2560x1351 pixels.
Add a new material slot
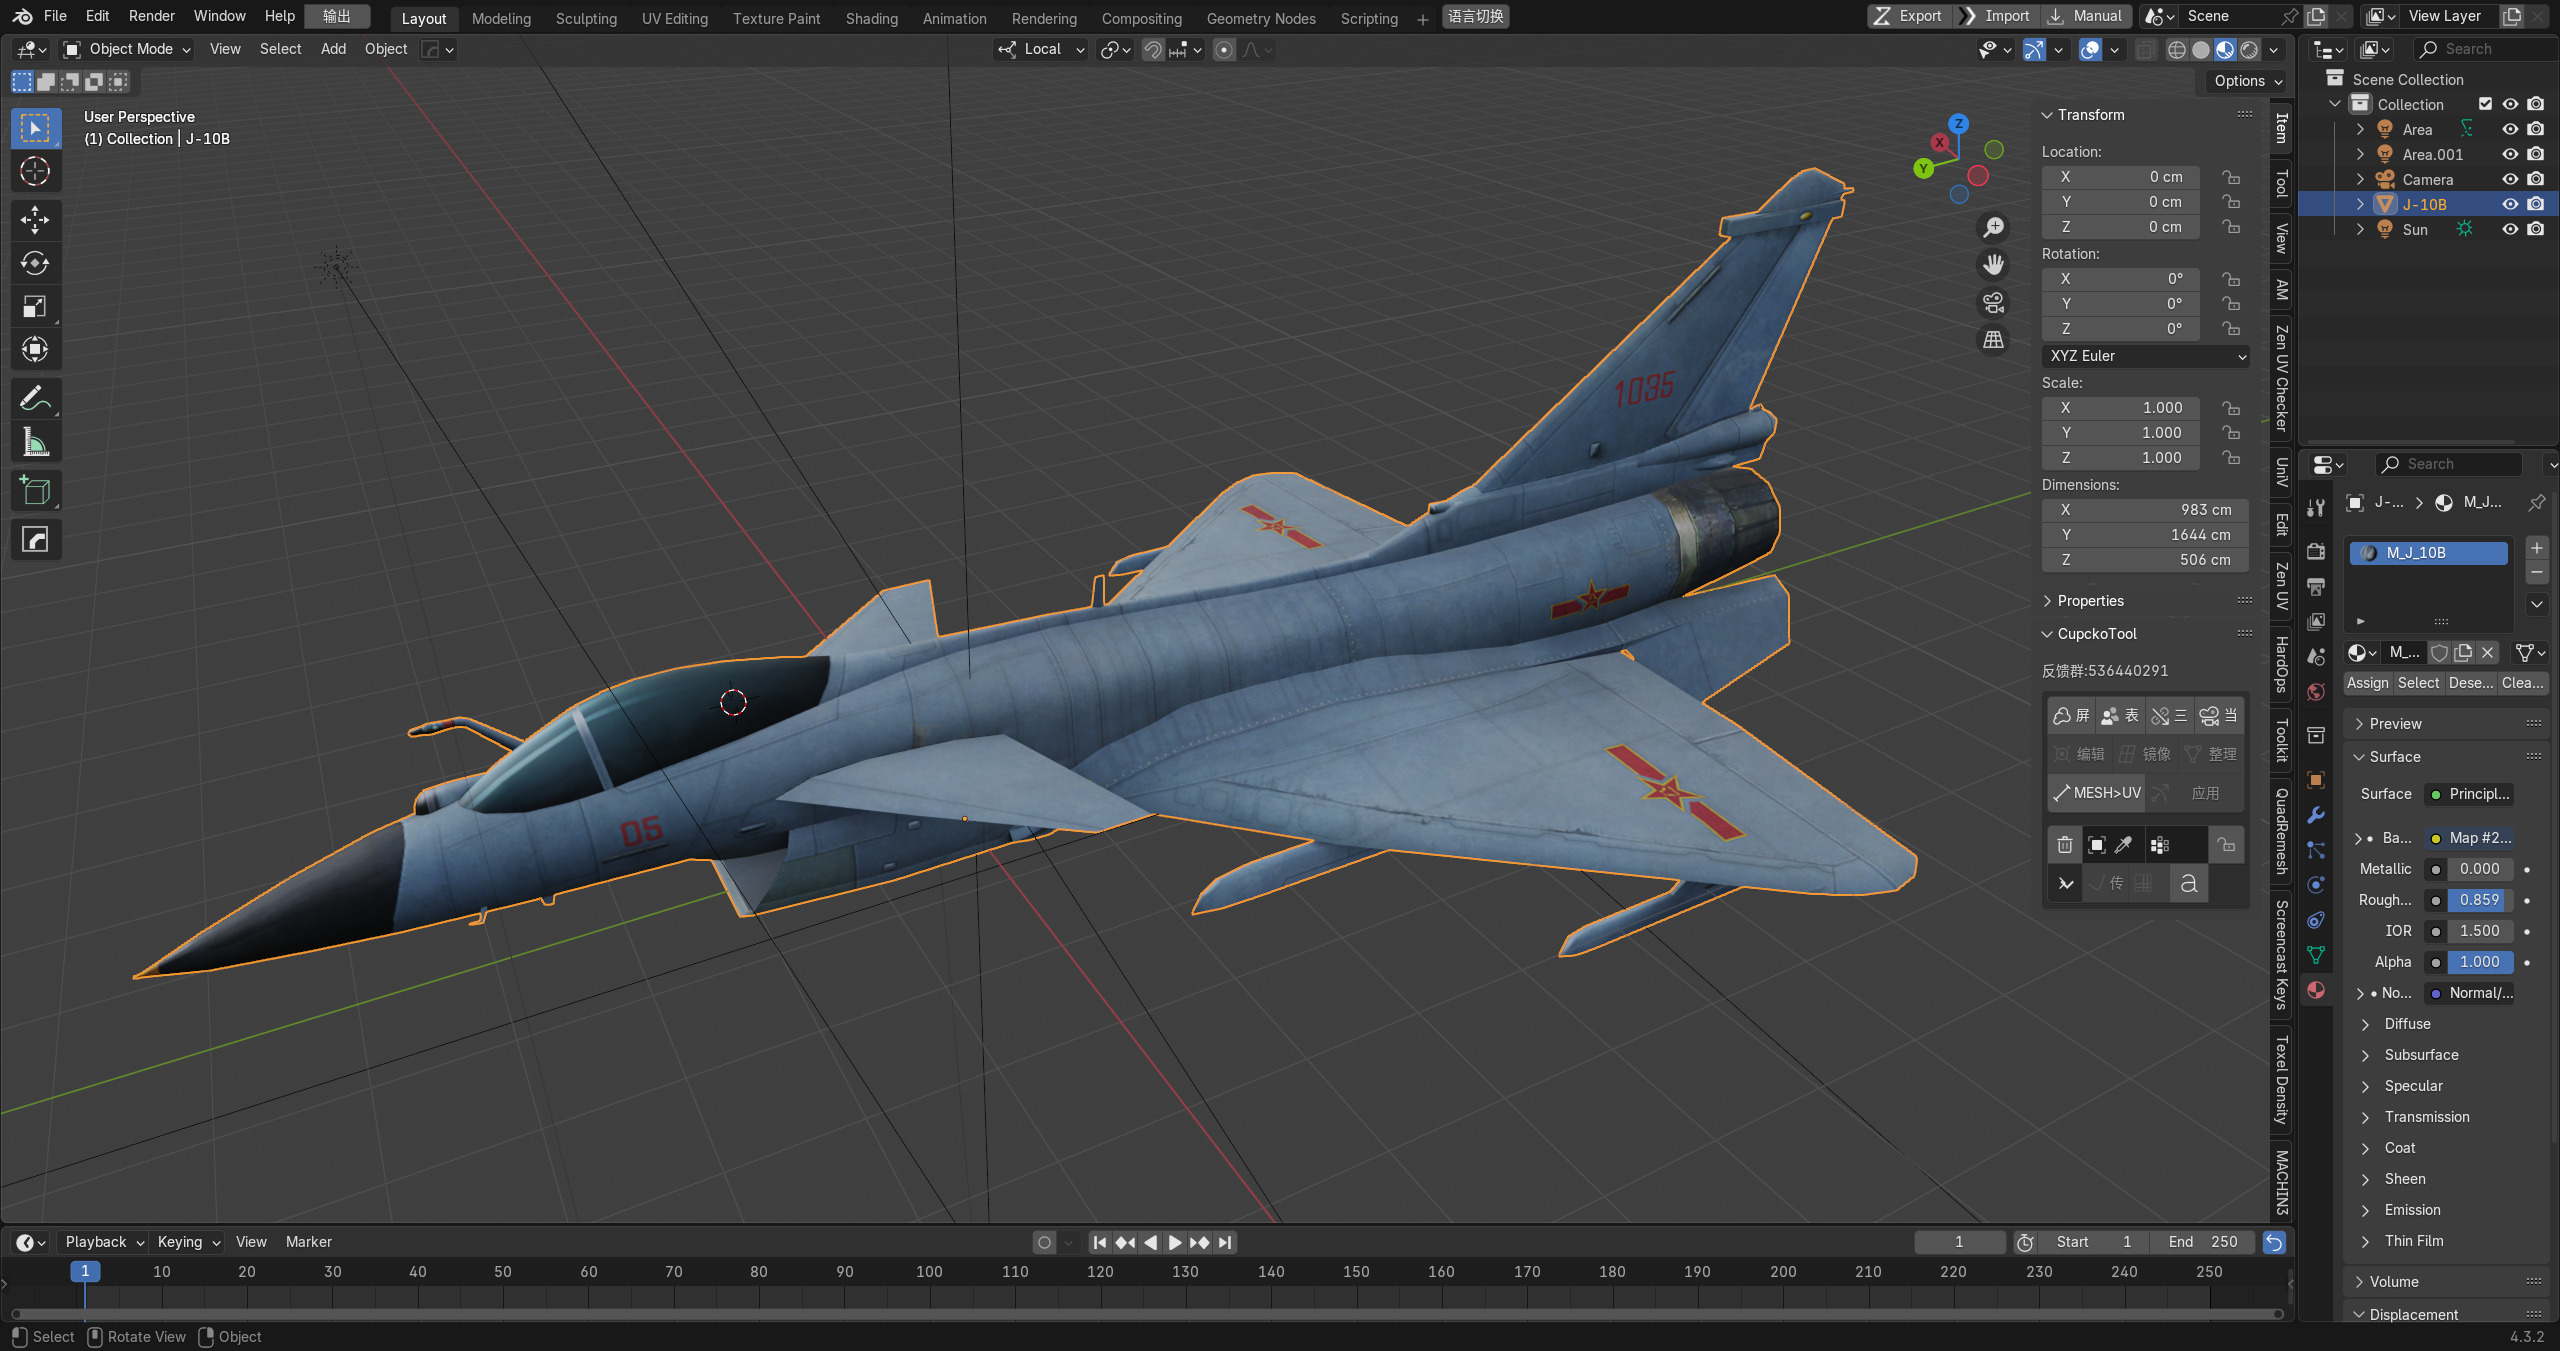[2537, 548]
